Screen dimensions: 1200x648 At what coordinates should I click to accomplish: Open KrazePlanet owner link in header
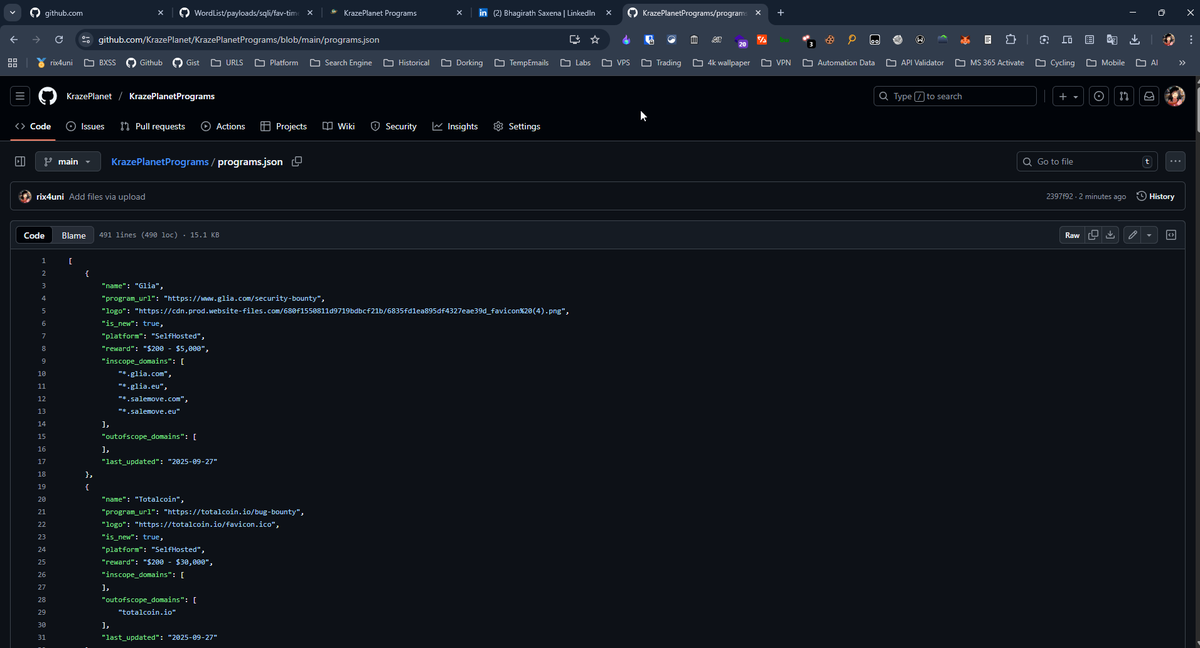tap(89, 96)
